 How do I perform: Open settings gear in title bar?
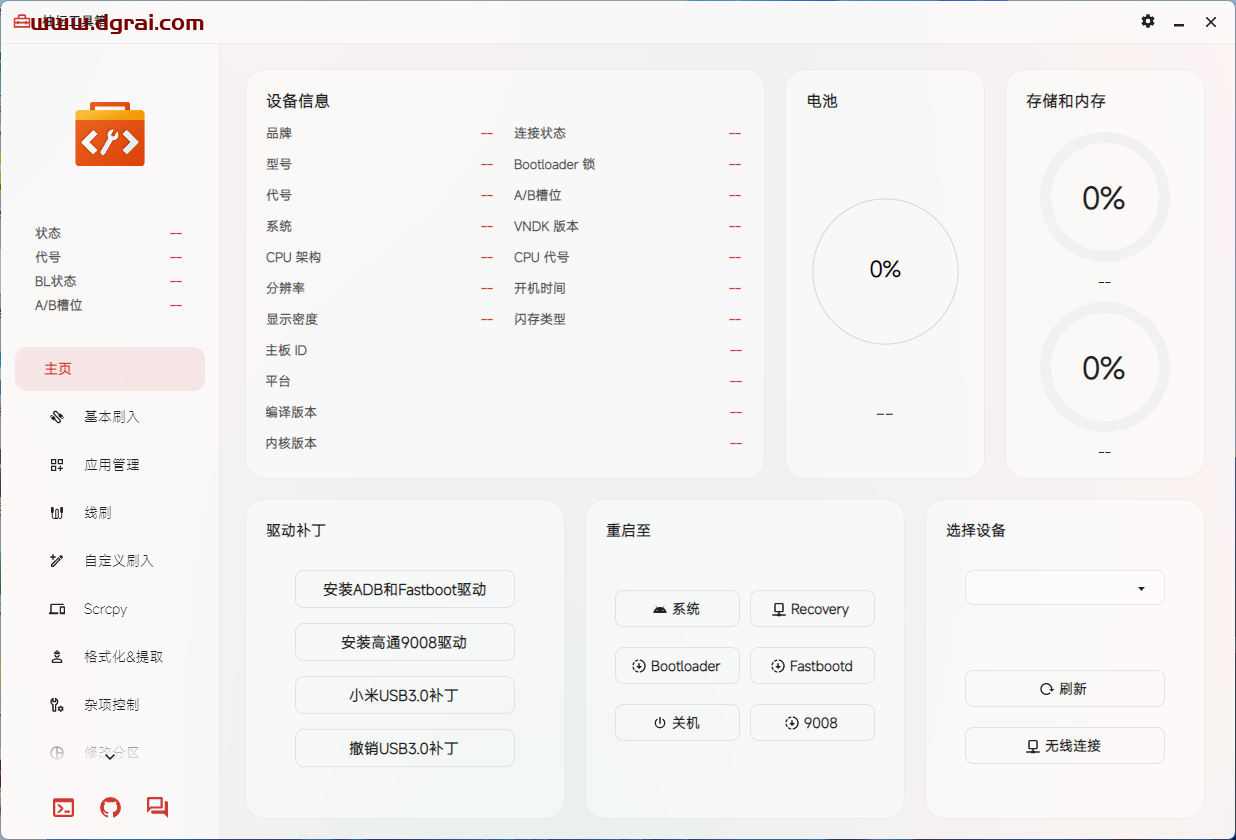pyautogui.click(x=1148, y=21)
